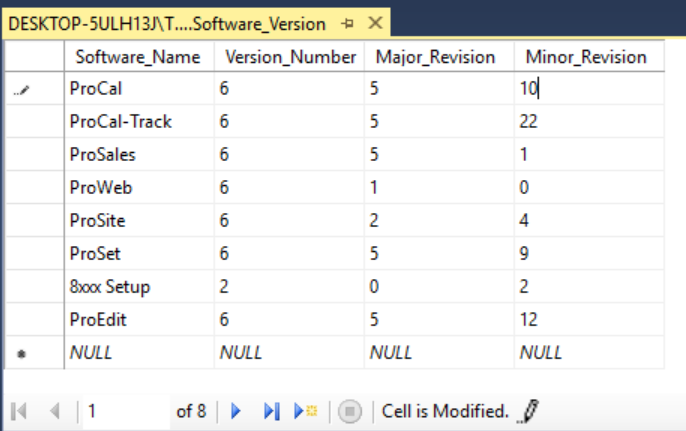Click the ProCal-Track name cell

(x=139, y=121)
